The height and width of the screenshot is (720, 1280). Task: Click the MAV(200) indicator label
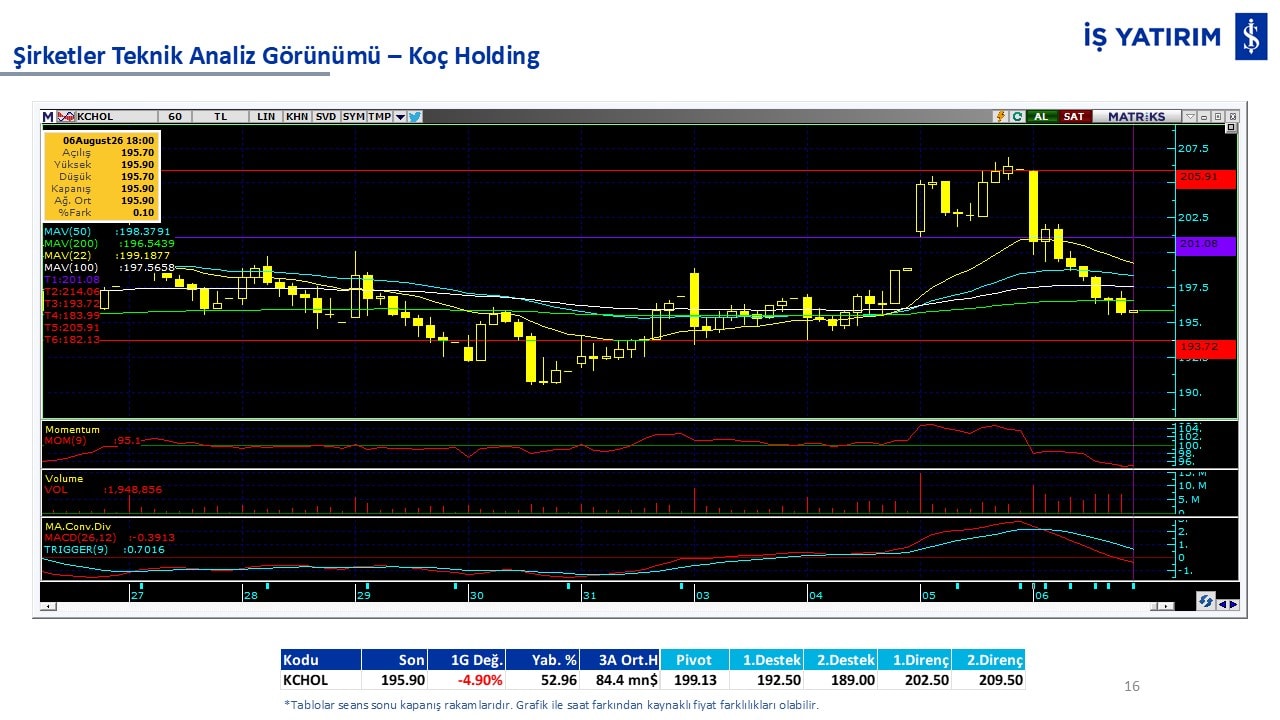tap(69, 243)
